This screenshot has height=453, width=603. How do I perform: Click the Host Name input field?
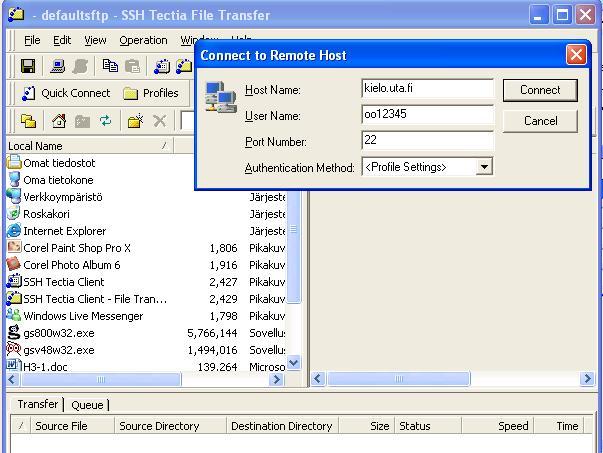click(427, 88)
